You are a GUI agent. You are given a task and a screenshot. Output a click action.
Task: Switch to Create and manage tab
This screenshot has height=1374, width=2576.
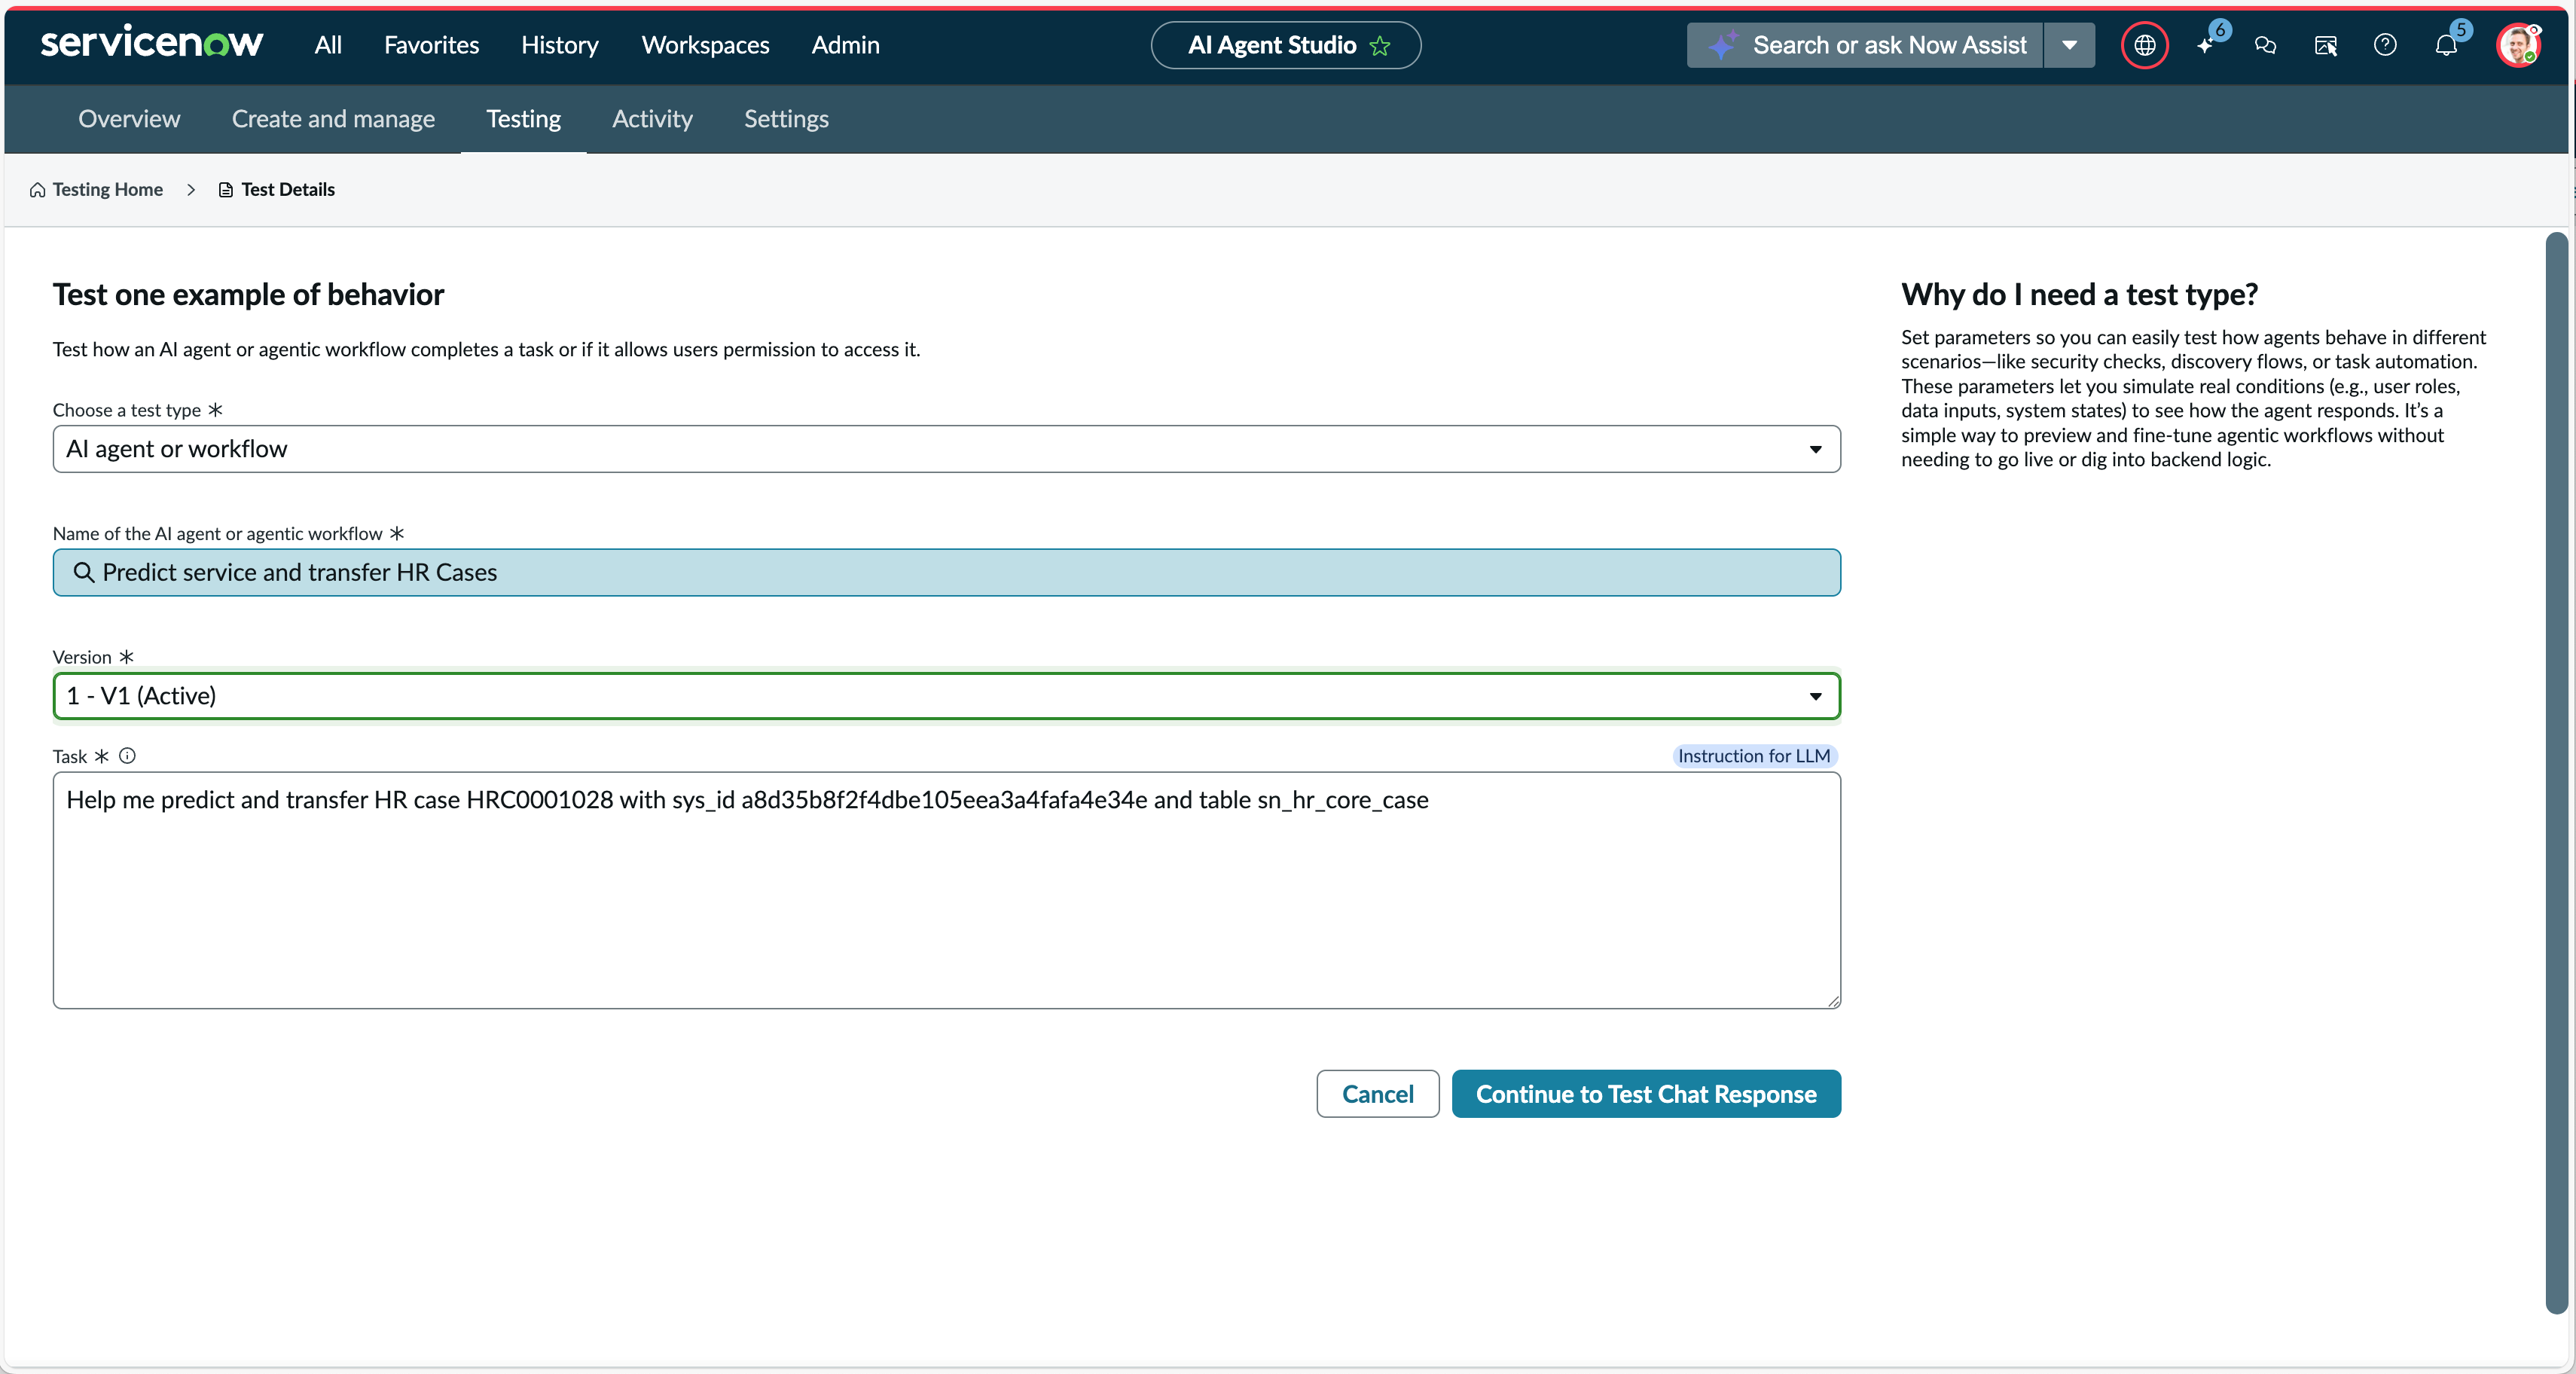333,119
